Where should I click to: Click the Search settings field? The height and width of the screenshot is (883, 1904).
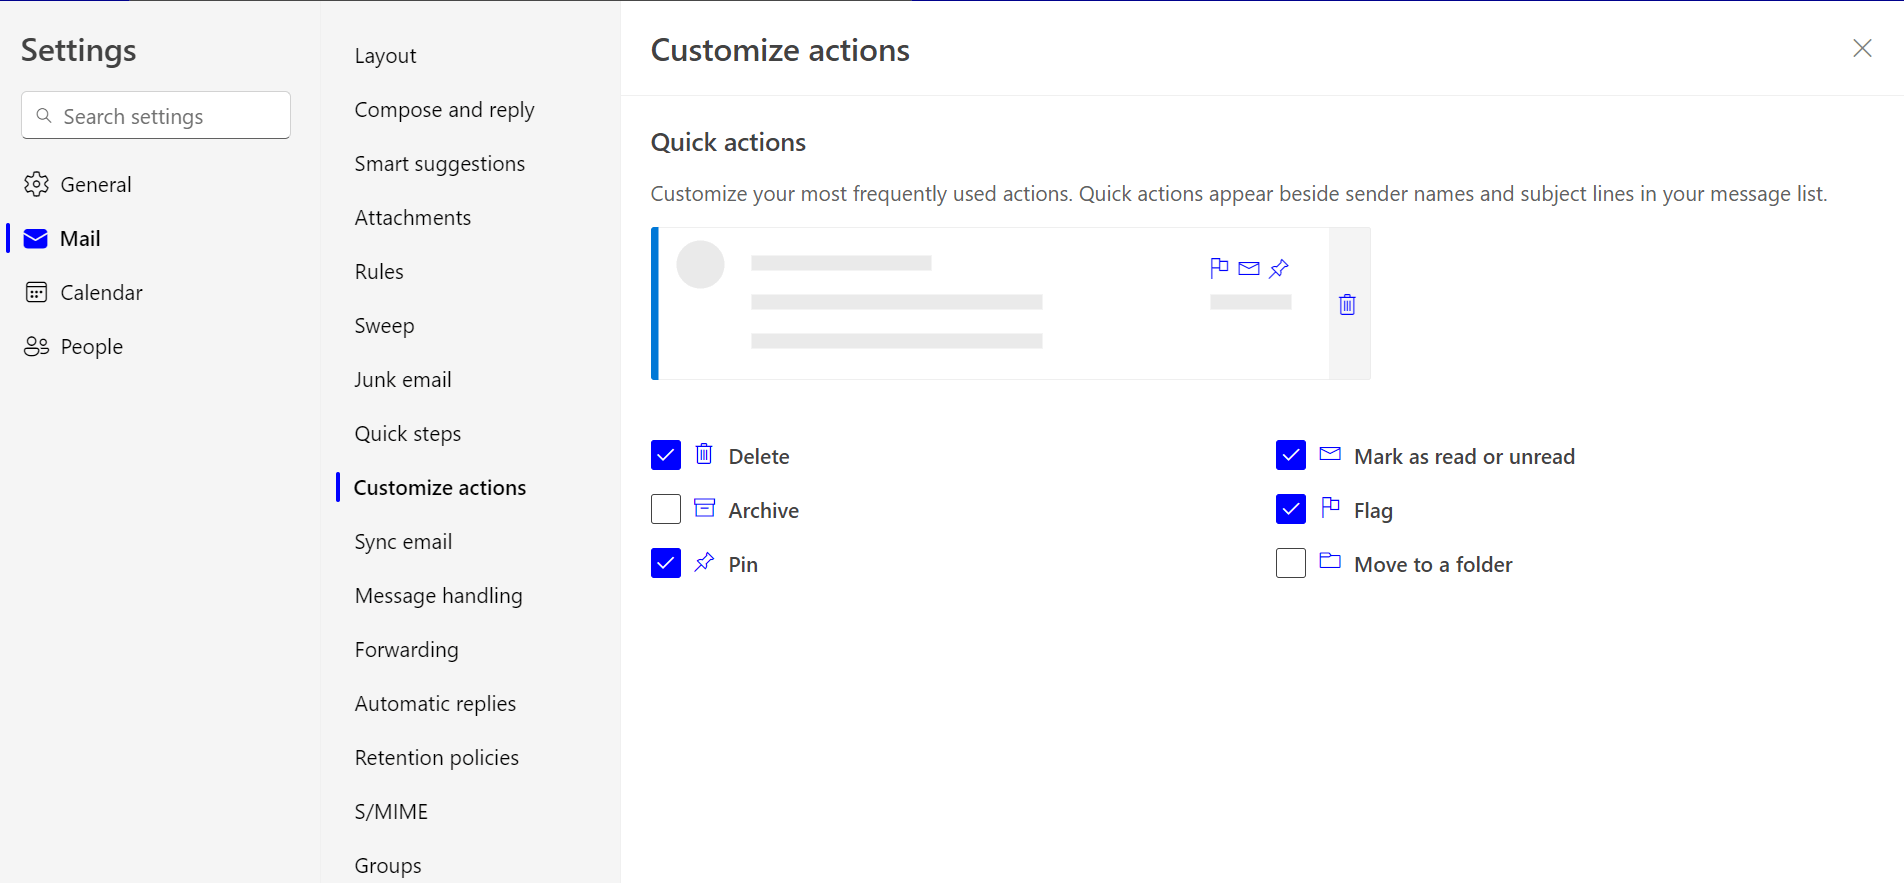click(156, 116)
